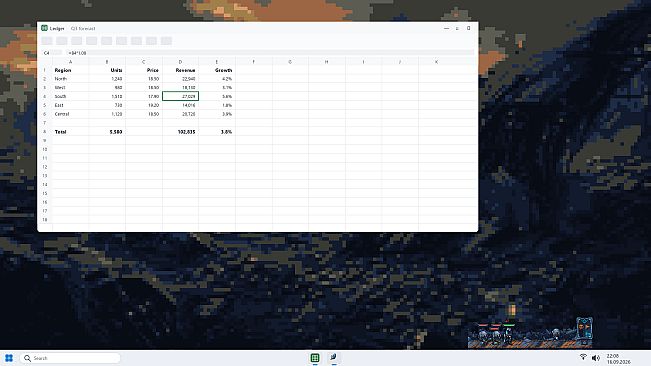The width and height of the screenshot is (651, 366).
Task: Select row 8 header for Total
Action: 45,132
